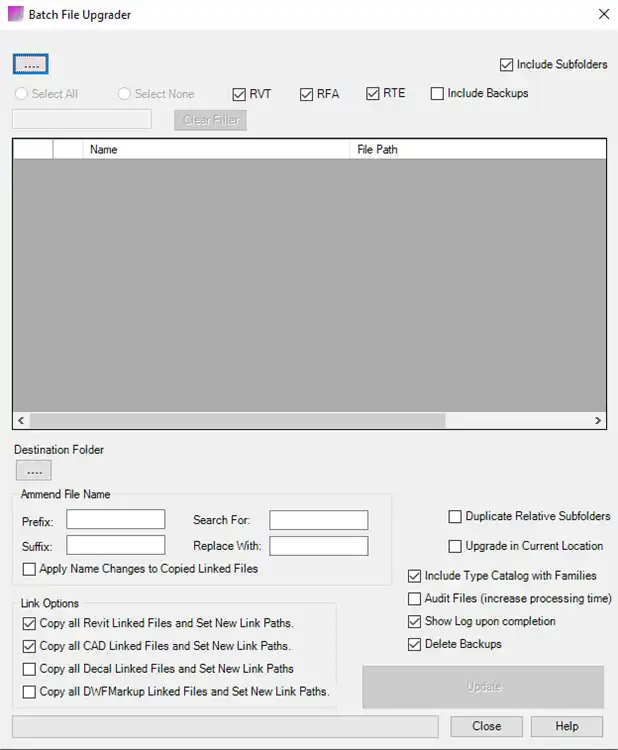The width and height of the screenshot is (618, 750).
Task: Click the filter text field beside Clear Filter
Action: click(x=82, y=119)
